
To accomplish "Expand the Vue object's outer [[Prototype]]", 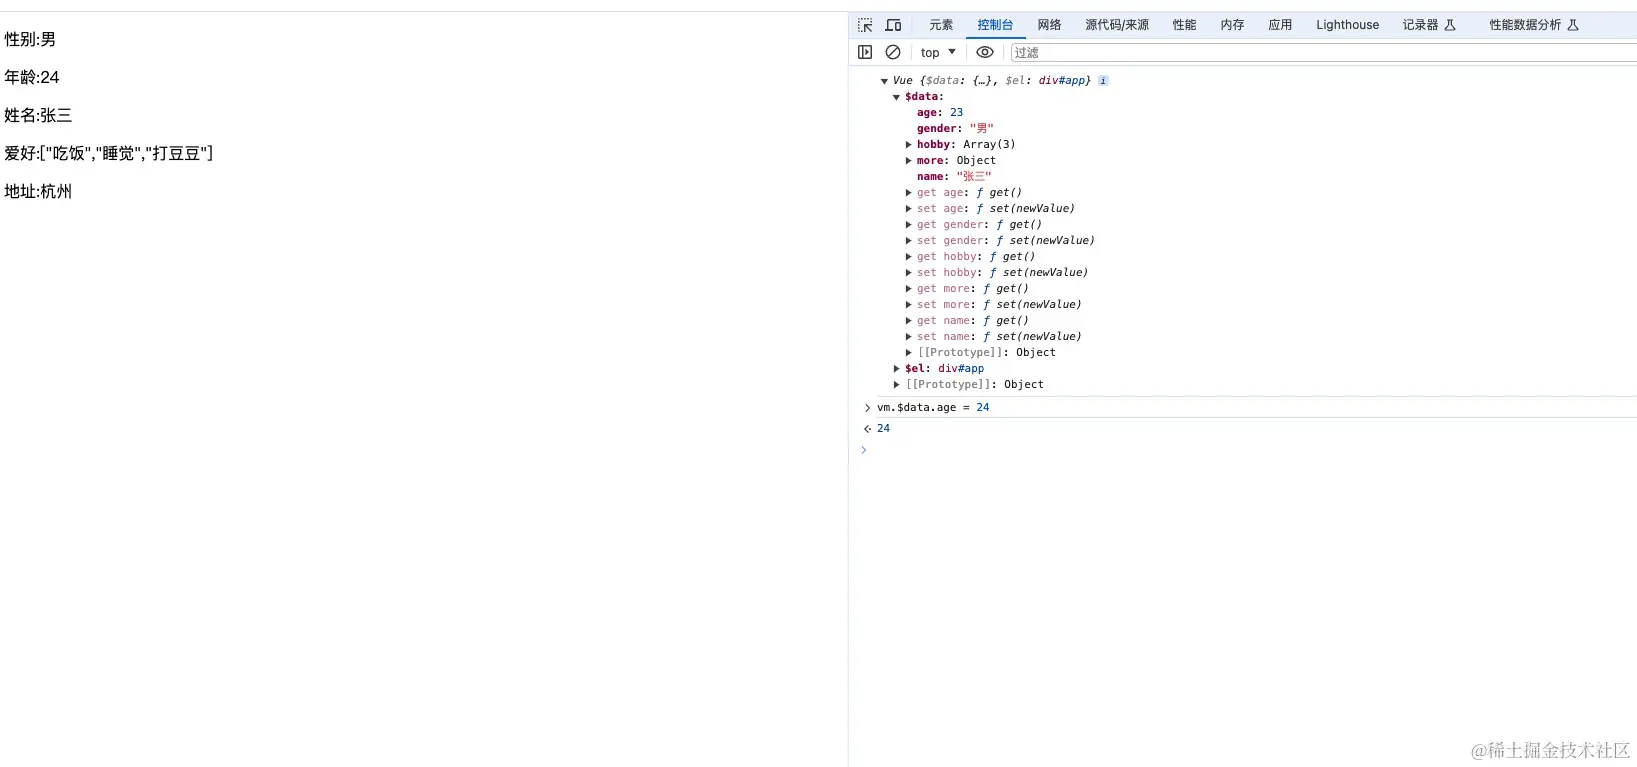I will (896, 385).
